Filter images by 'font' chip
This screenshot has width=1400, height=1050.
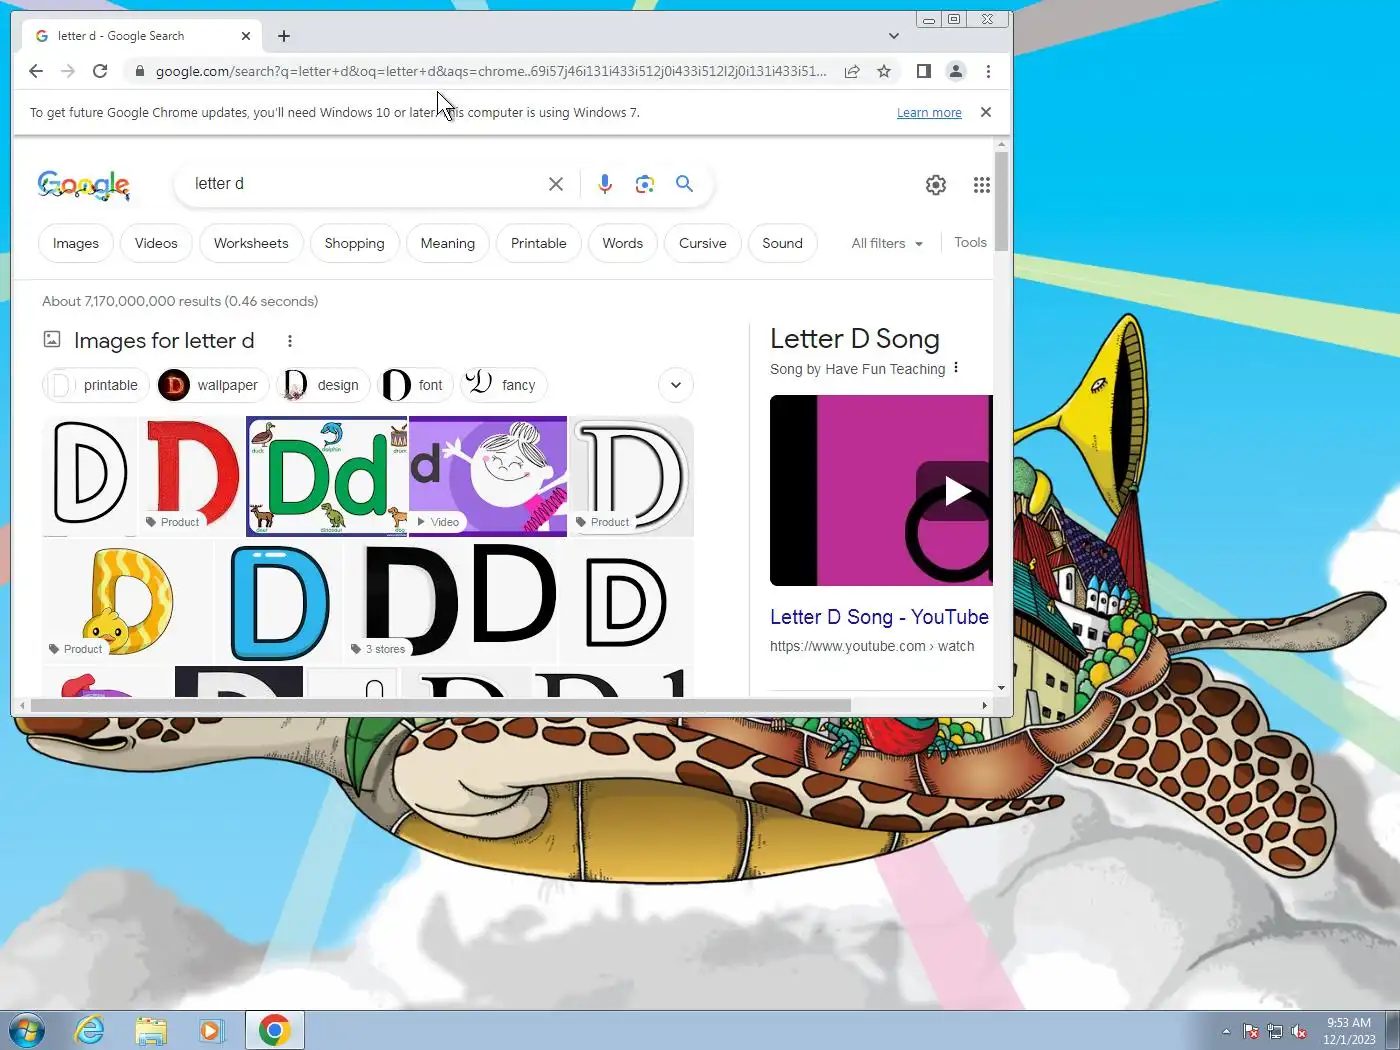click(x=416, y=385)
